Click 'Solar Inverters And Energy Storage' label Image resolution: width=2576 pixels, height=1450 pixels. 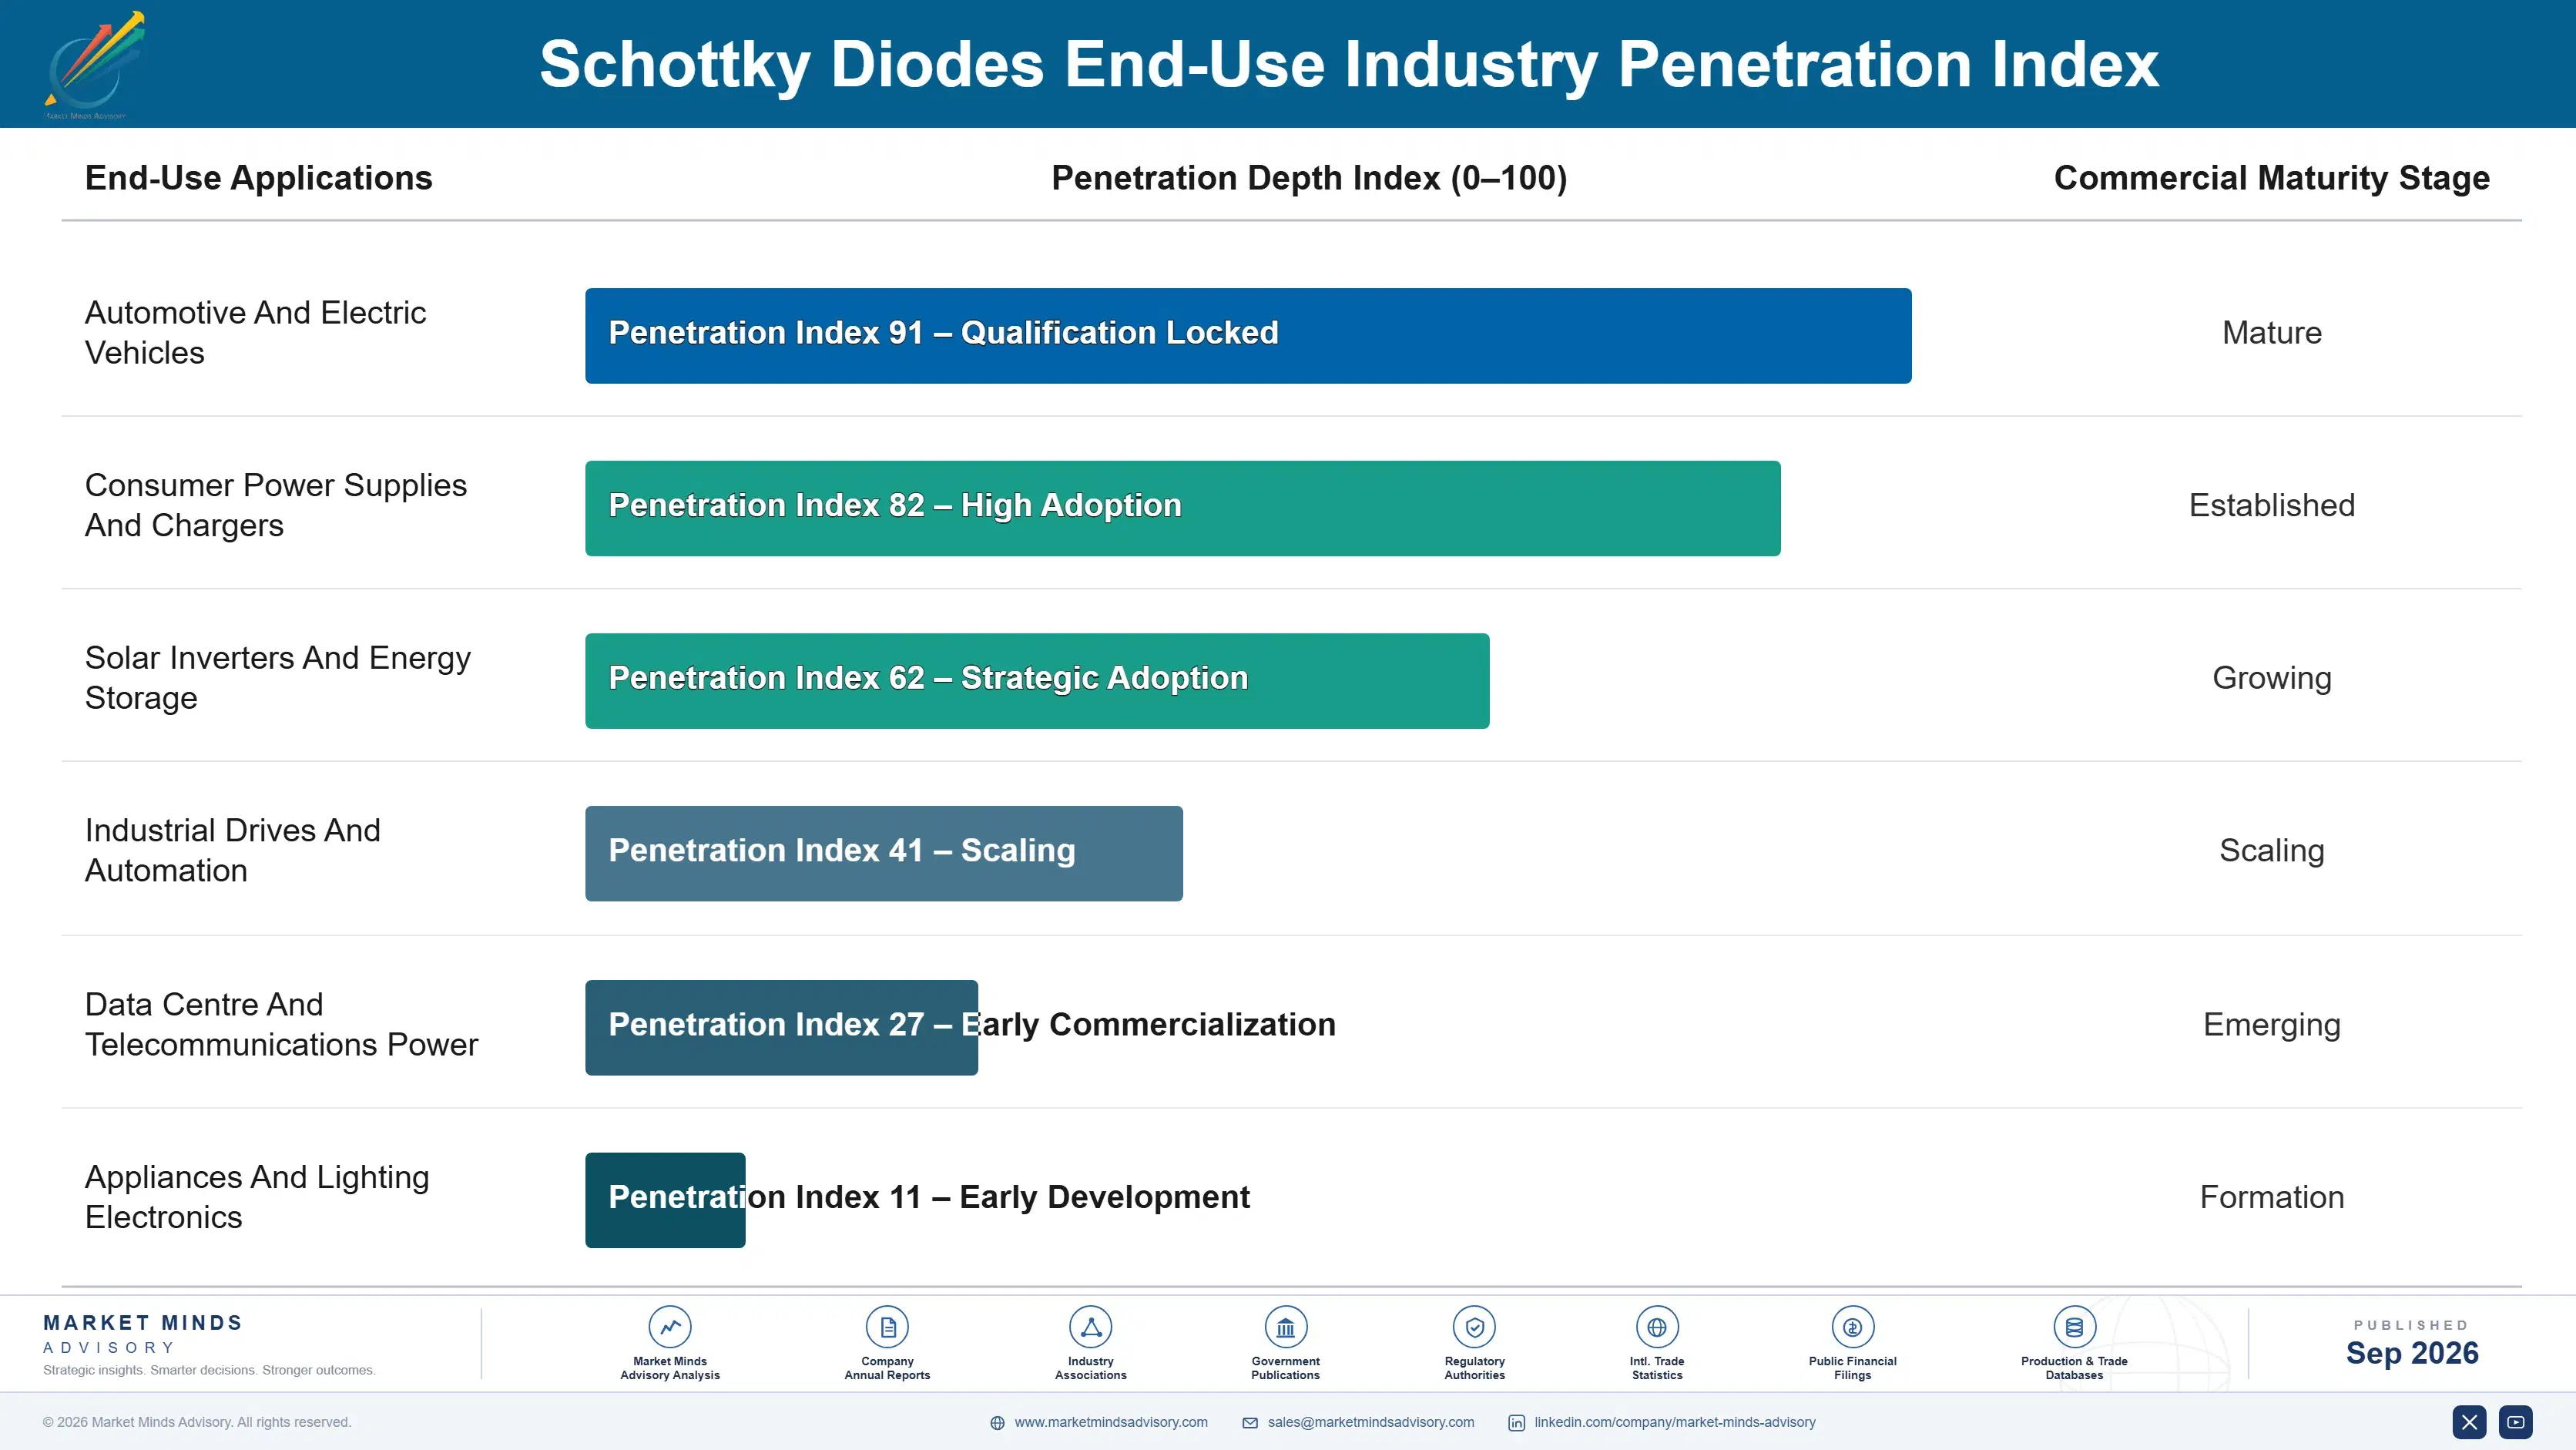[278, 678]
